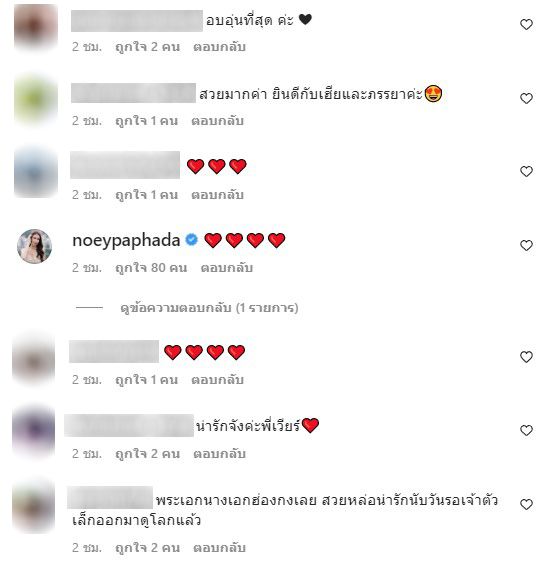This screenshot has width=544, height=563.
Task: Reply to "พระเอกนางเอกฮ่องกงเลย" comment
Action: click(x=219, y=548)
